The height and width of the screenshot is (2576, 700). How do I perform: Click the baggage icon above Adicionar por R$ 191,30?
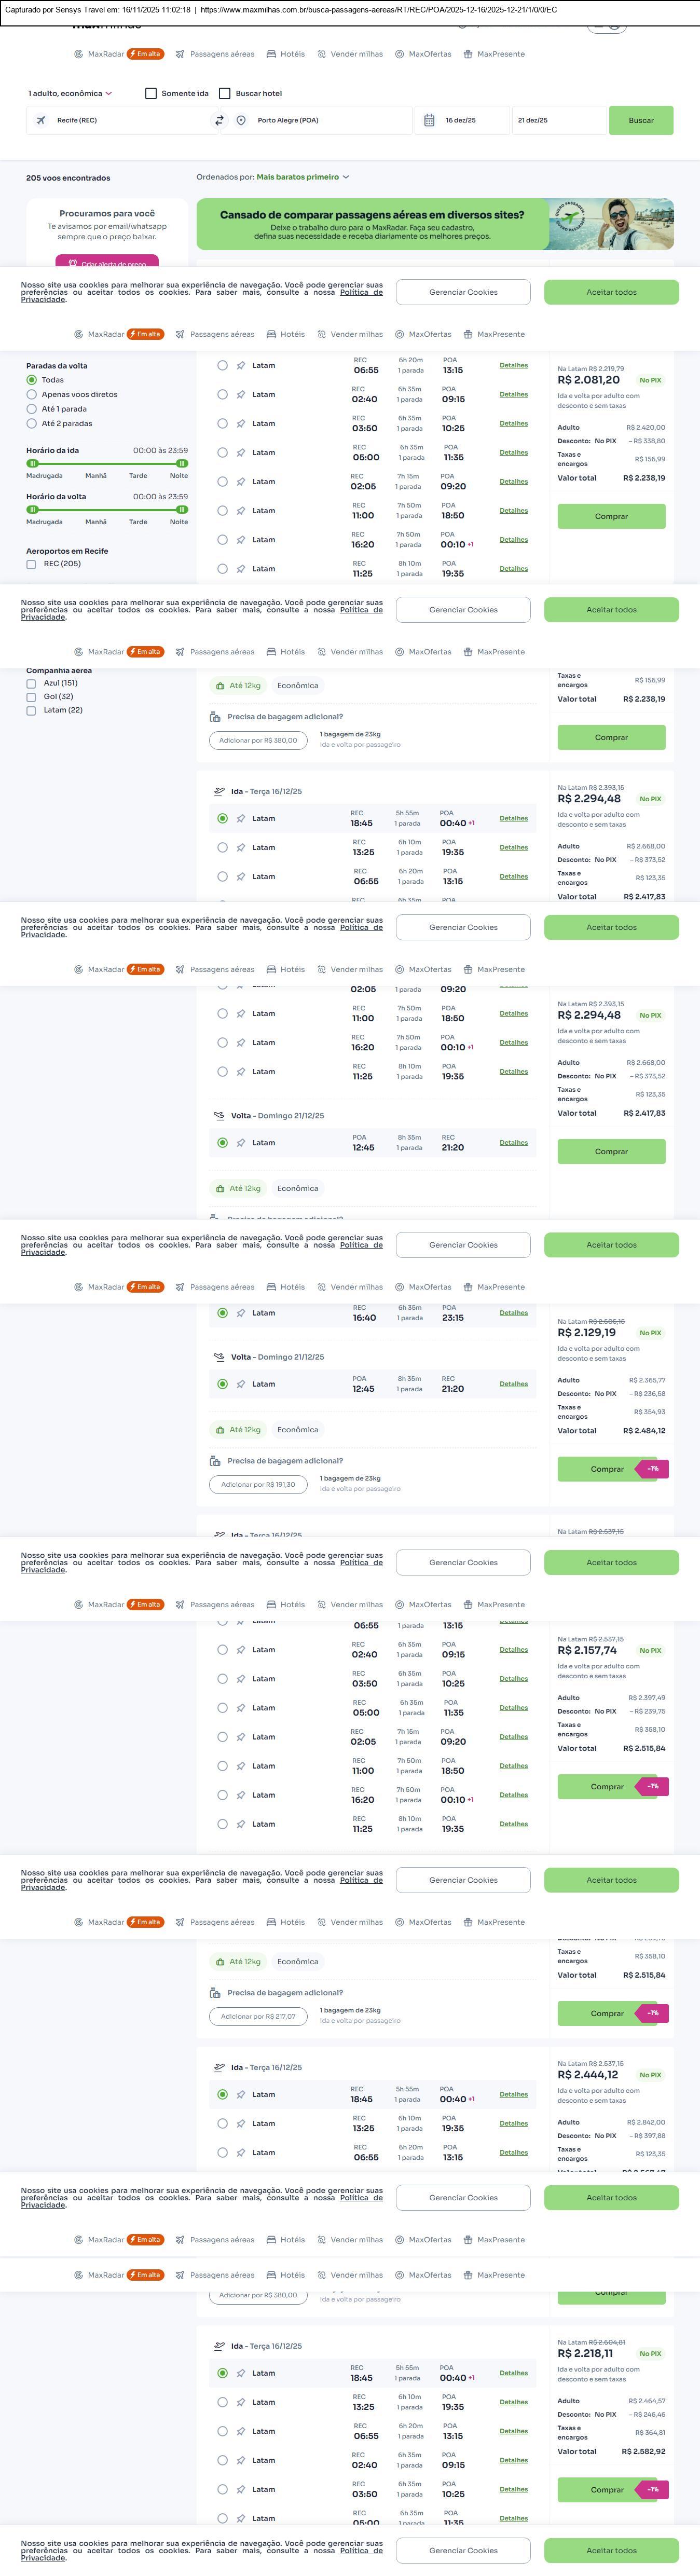tap(215, 1461)
